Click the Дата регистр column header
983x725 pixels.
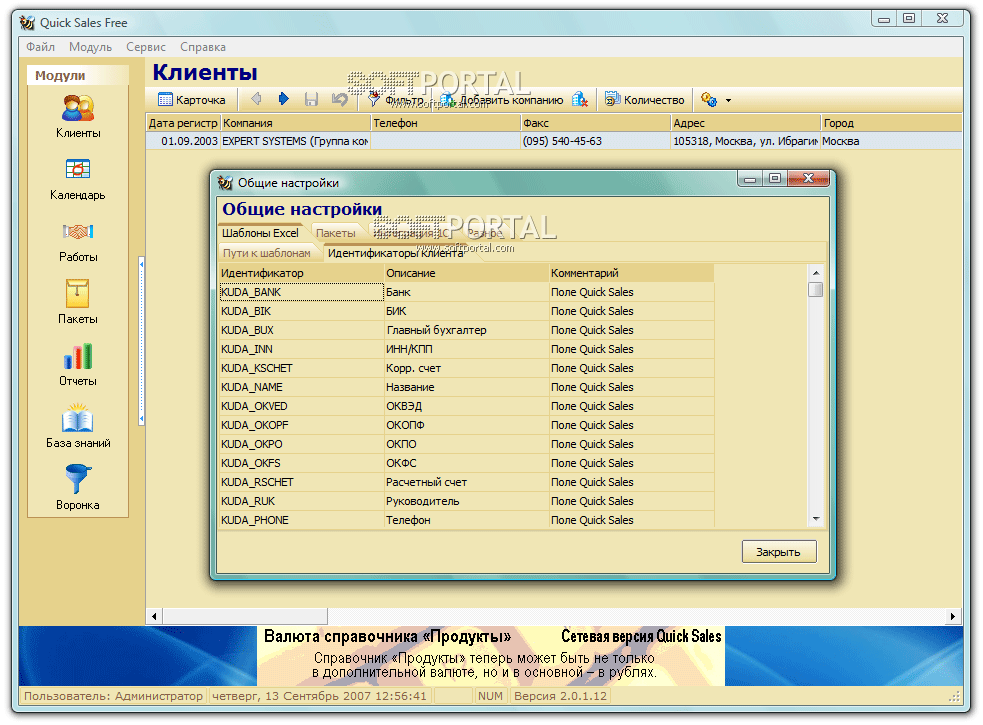coord(183,123)
